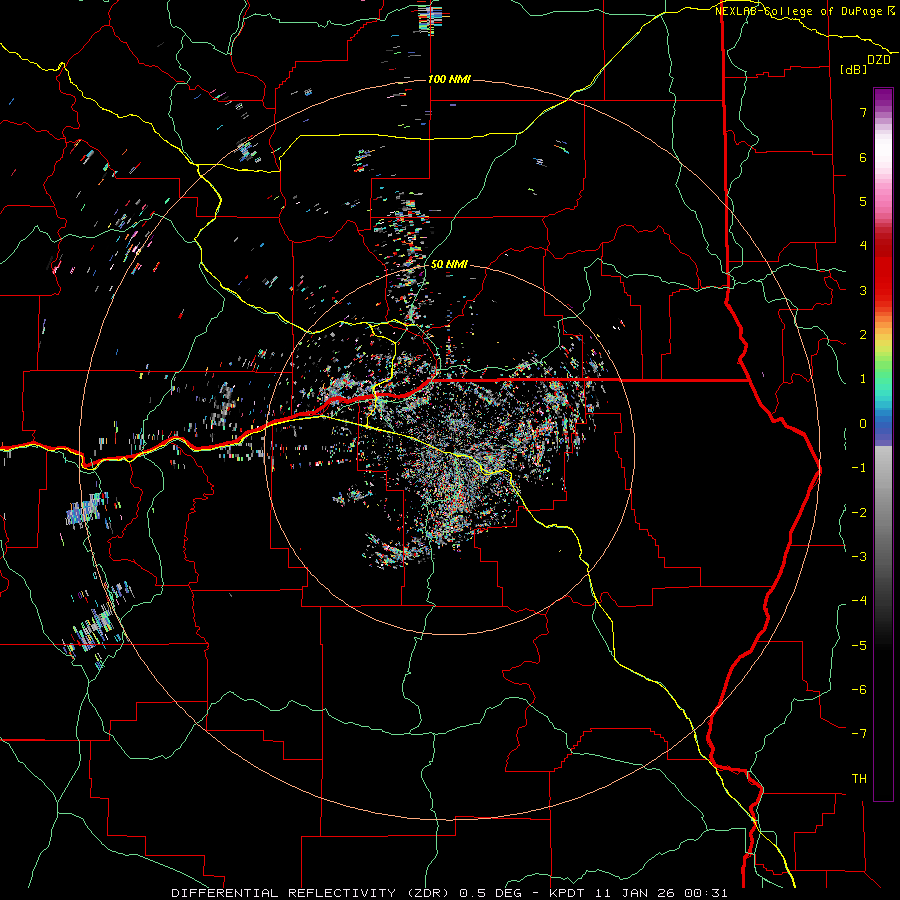Image resolution: width=900 pixels, height=900 pixels.
Task: Click the 5 value on the dB scale
Action: pyautogui.click(x=863, y=201)
